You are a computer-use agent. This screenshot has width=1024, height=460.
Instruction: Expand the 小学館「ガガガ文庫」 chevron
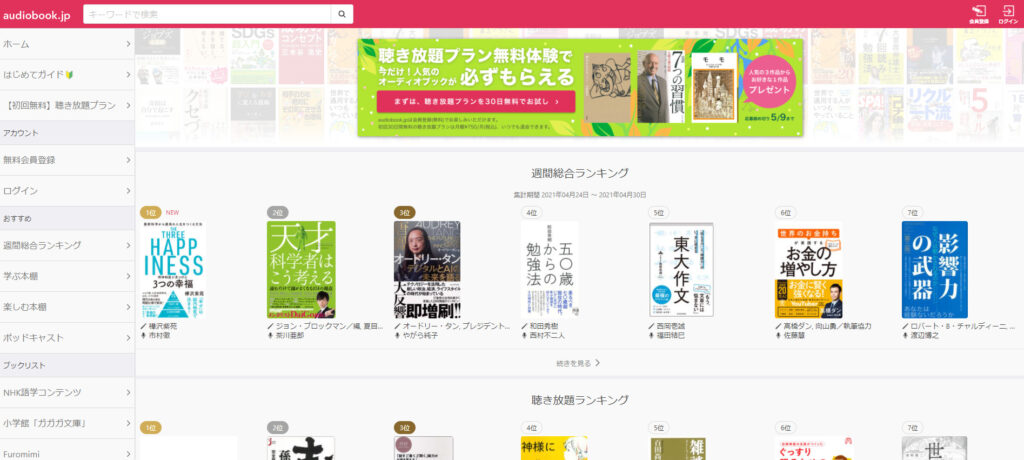pyautogui.click(x=128, y=423)
